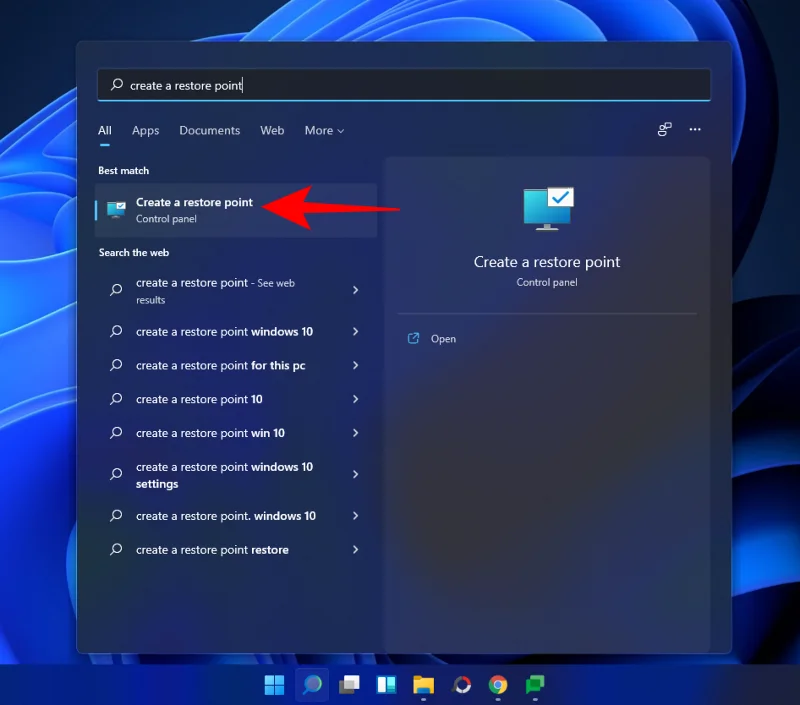Click the Open shortcut icon in preview pane
Image resolution: width=800 pixels, height=705 pixels.
(413, 339)
